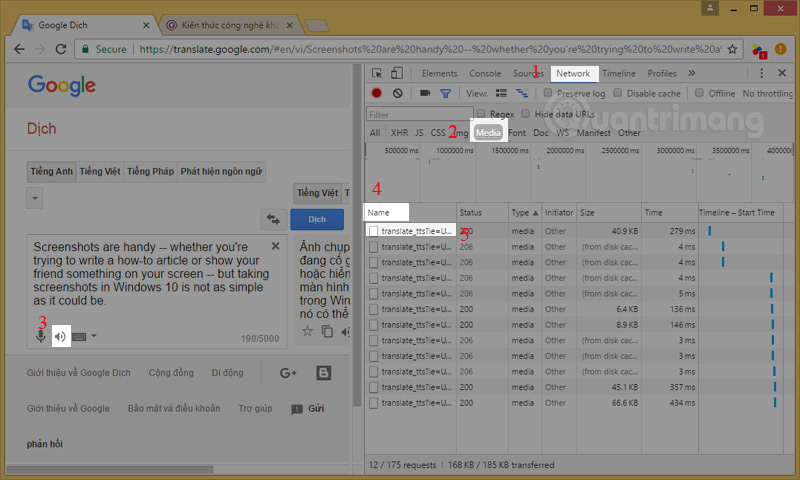Use large request rows view icon
This screenshot has width=800, height=480.
point(502,93)
